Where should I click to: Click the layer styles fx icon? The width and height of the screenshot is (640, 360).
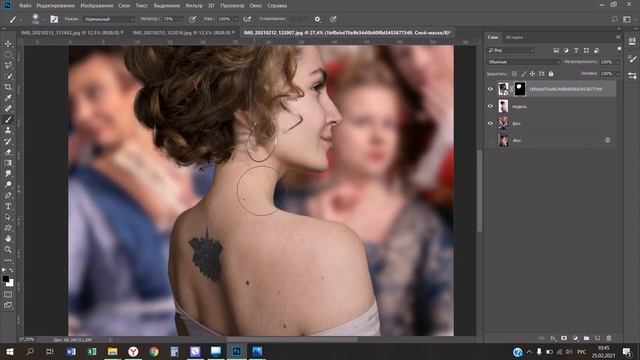(553, 338)
